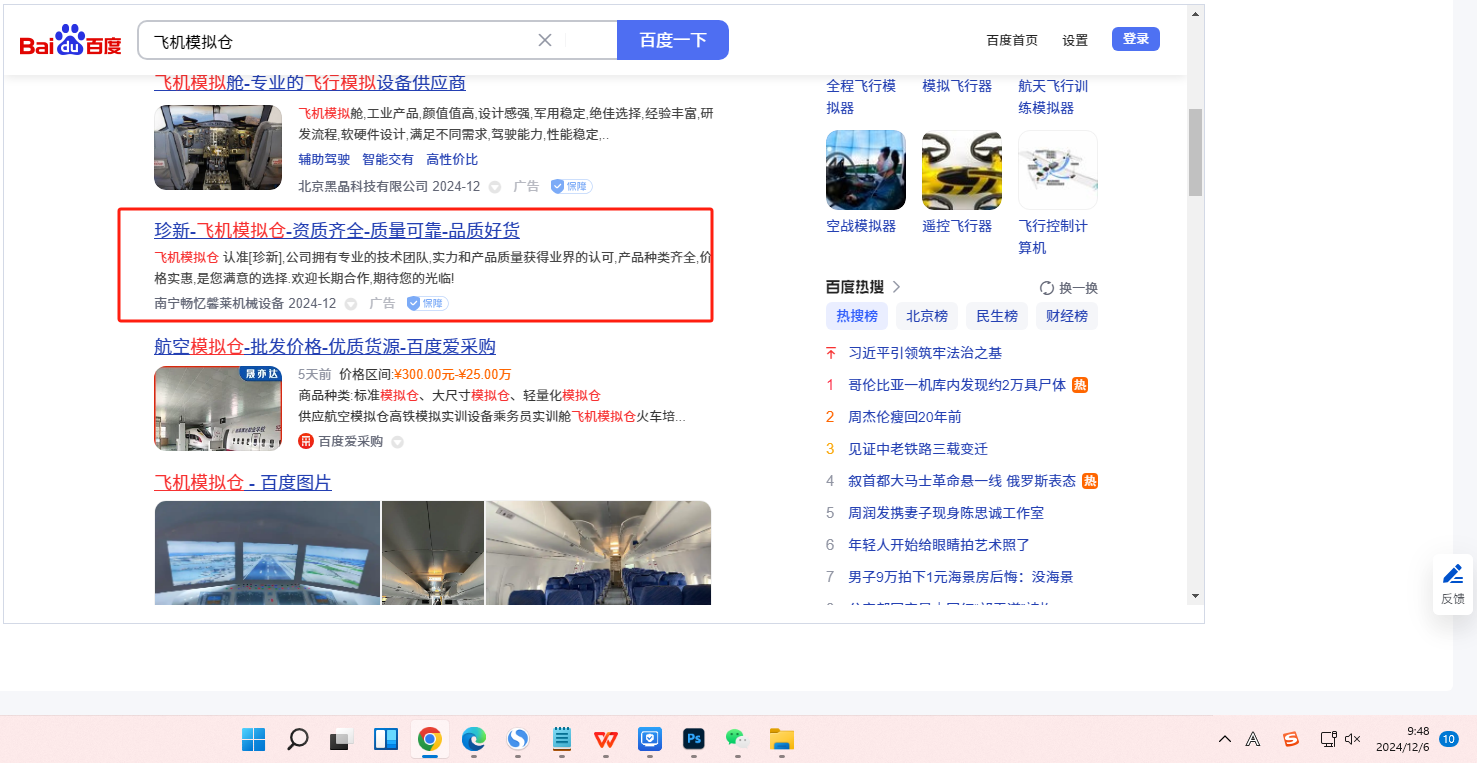Open Task View on the taskbar
This screenshot has width=1477, height=763.
342,740
